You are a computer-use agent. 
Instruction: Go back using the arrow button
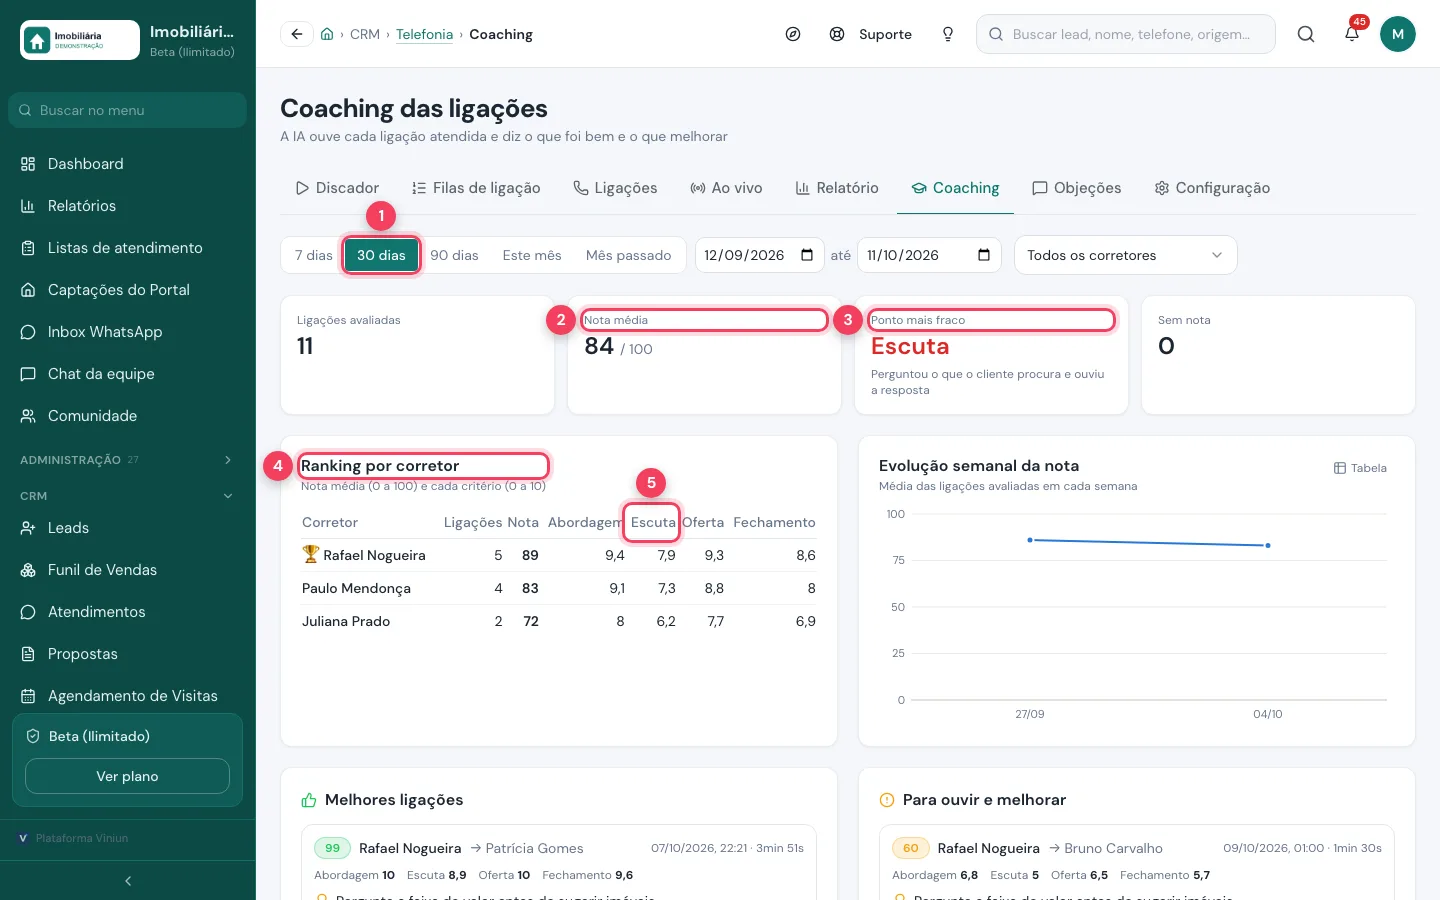click(297, 34)
